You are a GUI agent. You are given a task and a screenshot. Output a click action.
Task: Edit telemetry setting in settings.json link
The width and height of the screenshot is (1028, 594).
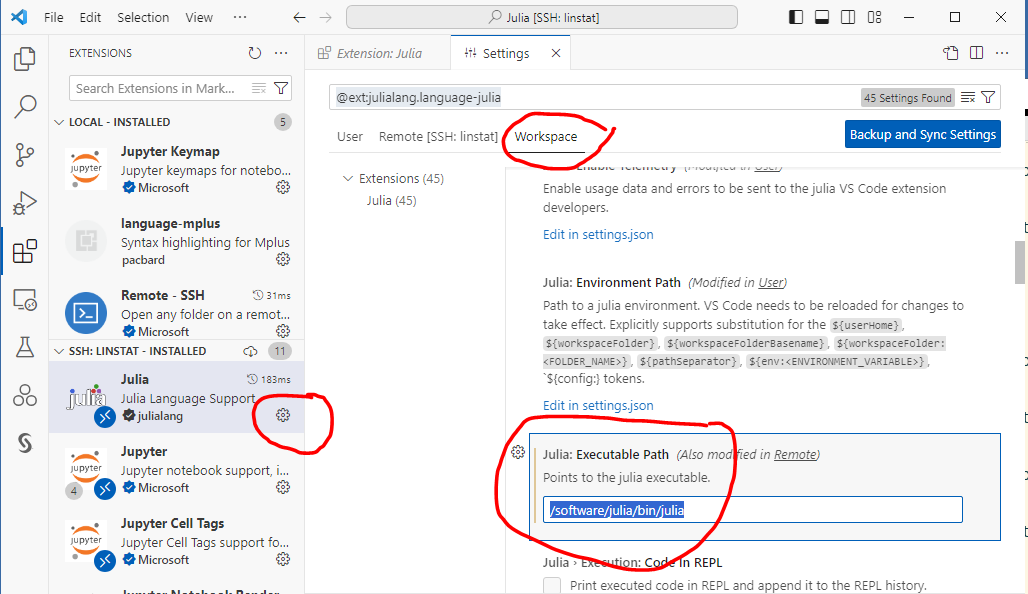point(598,235)
